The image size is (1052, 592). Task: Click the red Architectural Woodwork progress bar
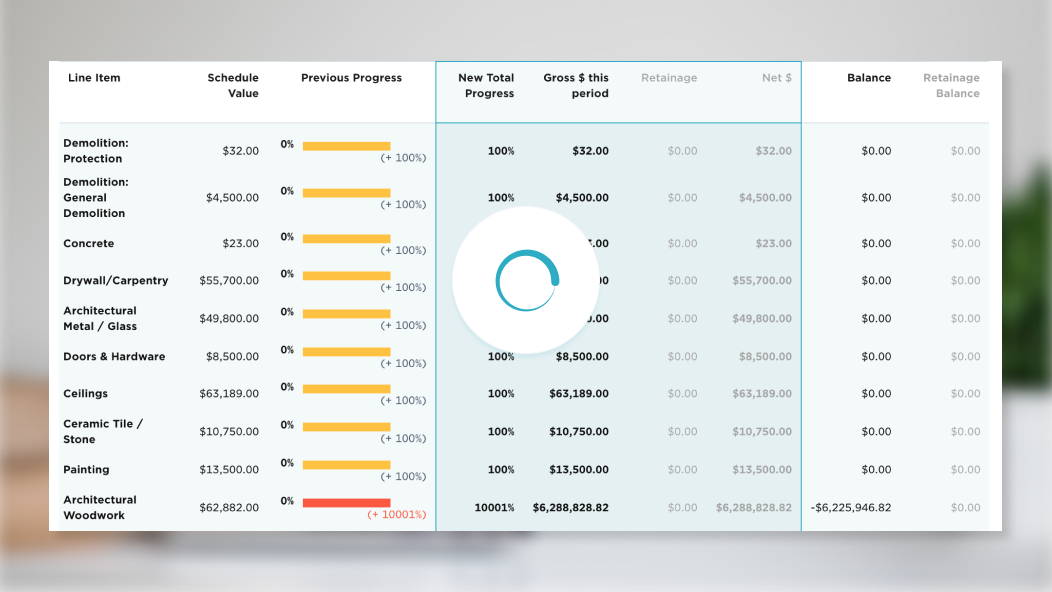346,502
